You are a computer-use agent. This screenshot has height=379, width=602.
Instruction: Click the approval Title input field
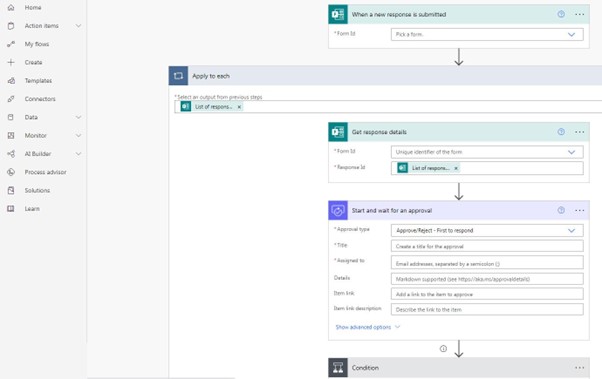[x=487, y=246]
